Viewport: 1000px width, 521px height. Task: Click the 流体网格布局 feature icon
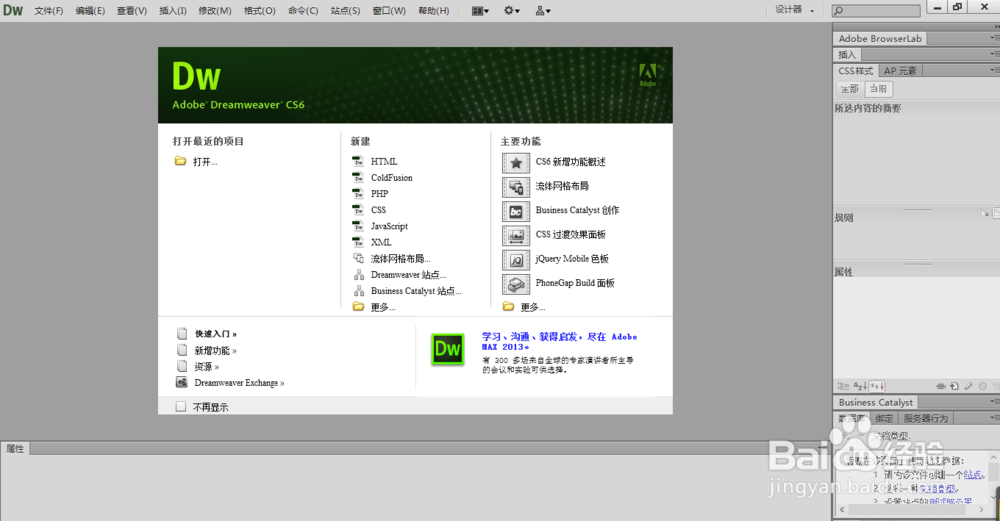(516, 187)
